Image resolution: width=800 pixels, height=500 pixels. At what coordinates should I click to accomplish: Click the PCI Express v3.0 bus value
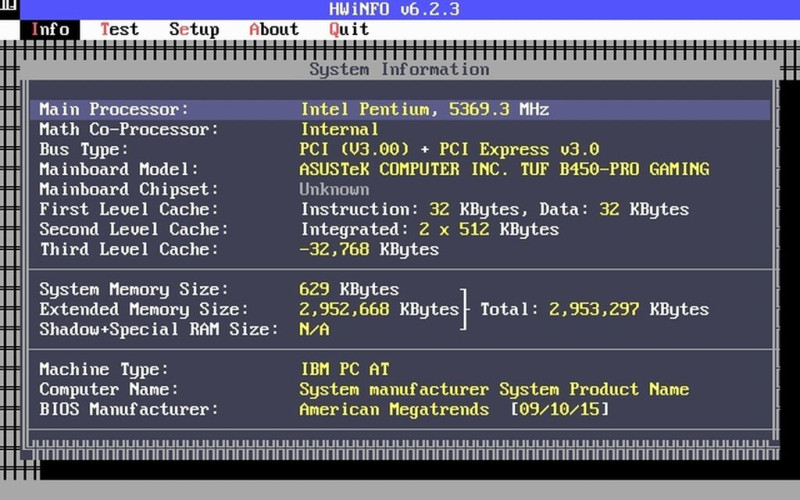point(519,149)
